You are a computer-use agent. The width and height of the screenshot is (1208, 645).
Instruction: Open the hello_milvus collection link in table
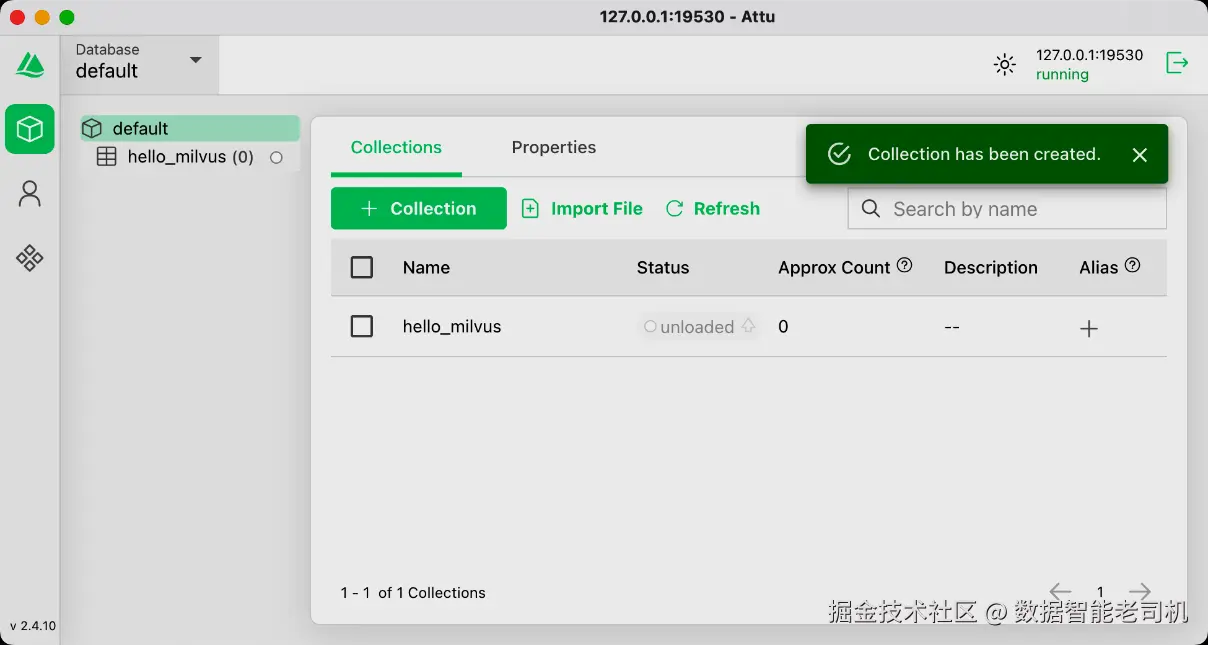coord(452,326)
